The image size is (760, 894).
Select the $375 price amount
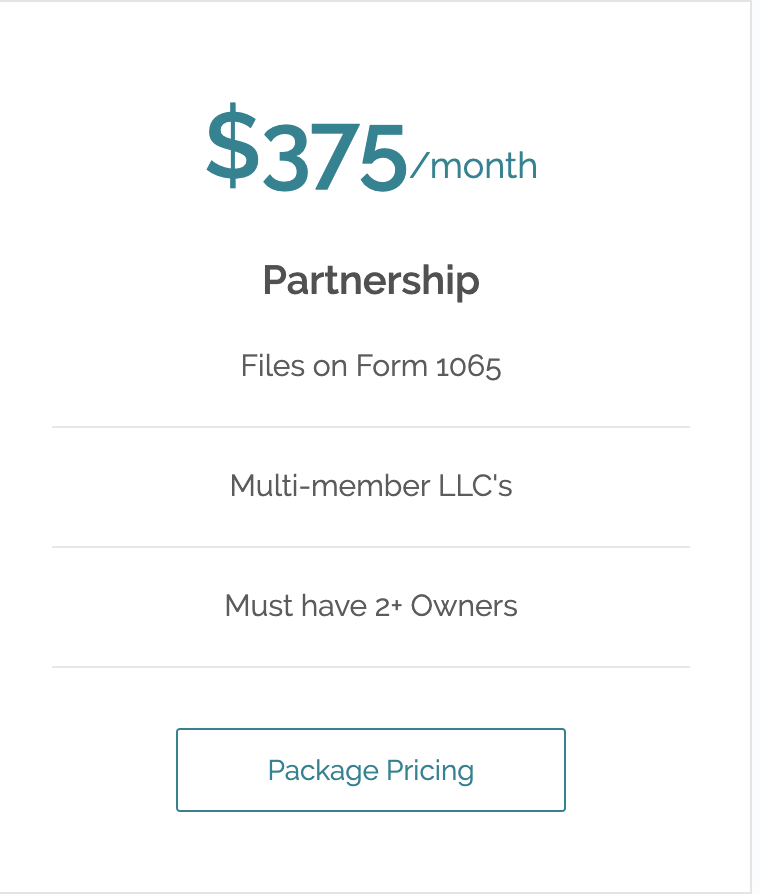pyautogui.click(x=307, y=147)
